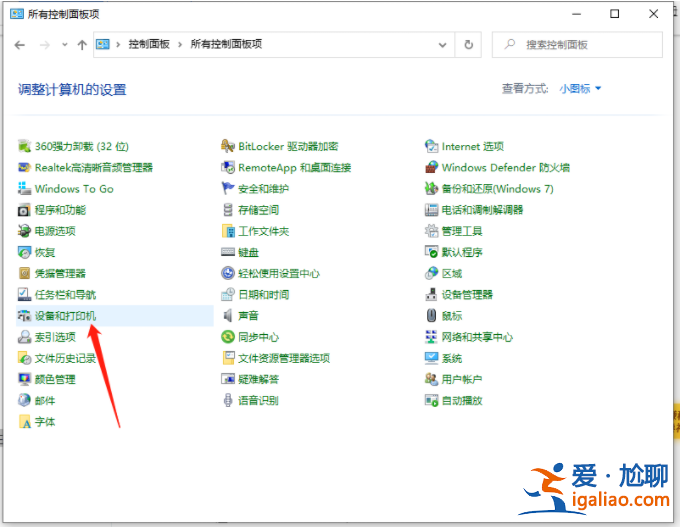Screen dimensions: 682x527
Task: Click the 任务栏和导航 icon
Action: pyautogui.click(x=24, y=295)
